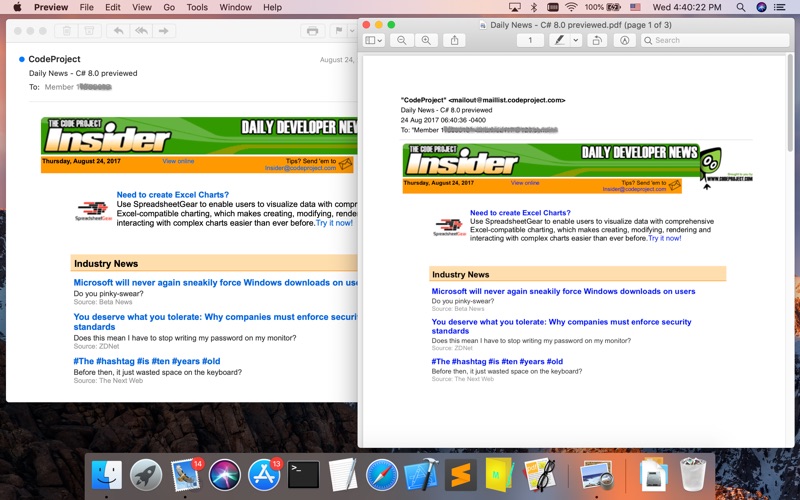Open the Wi-Fi status menu

tap(571, 7)
